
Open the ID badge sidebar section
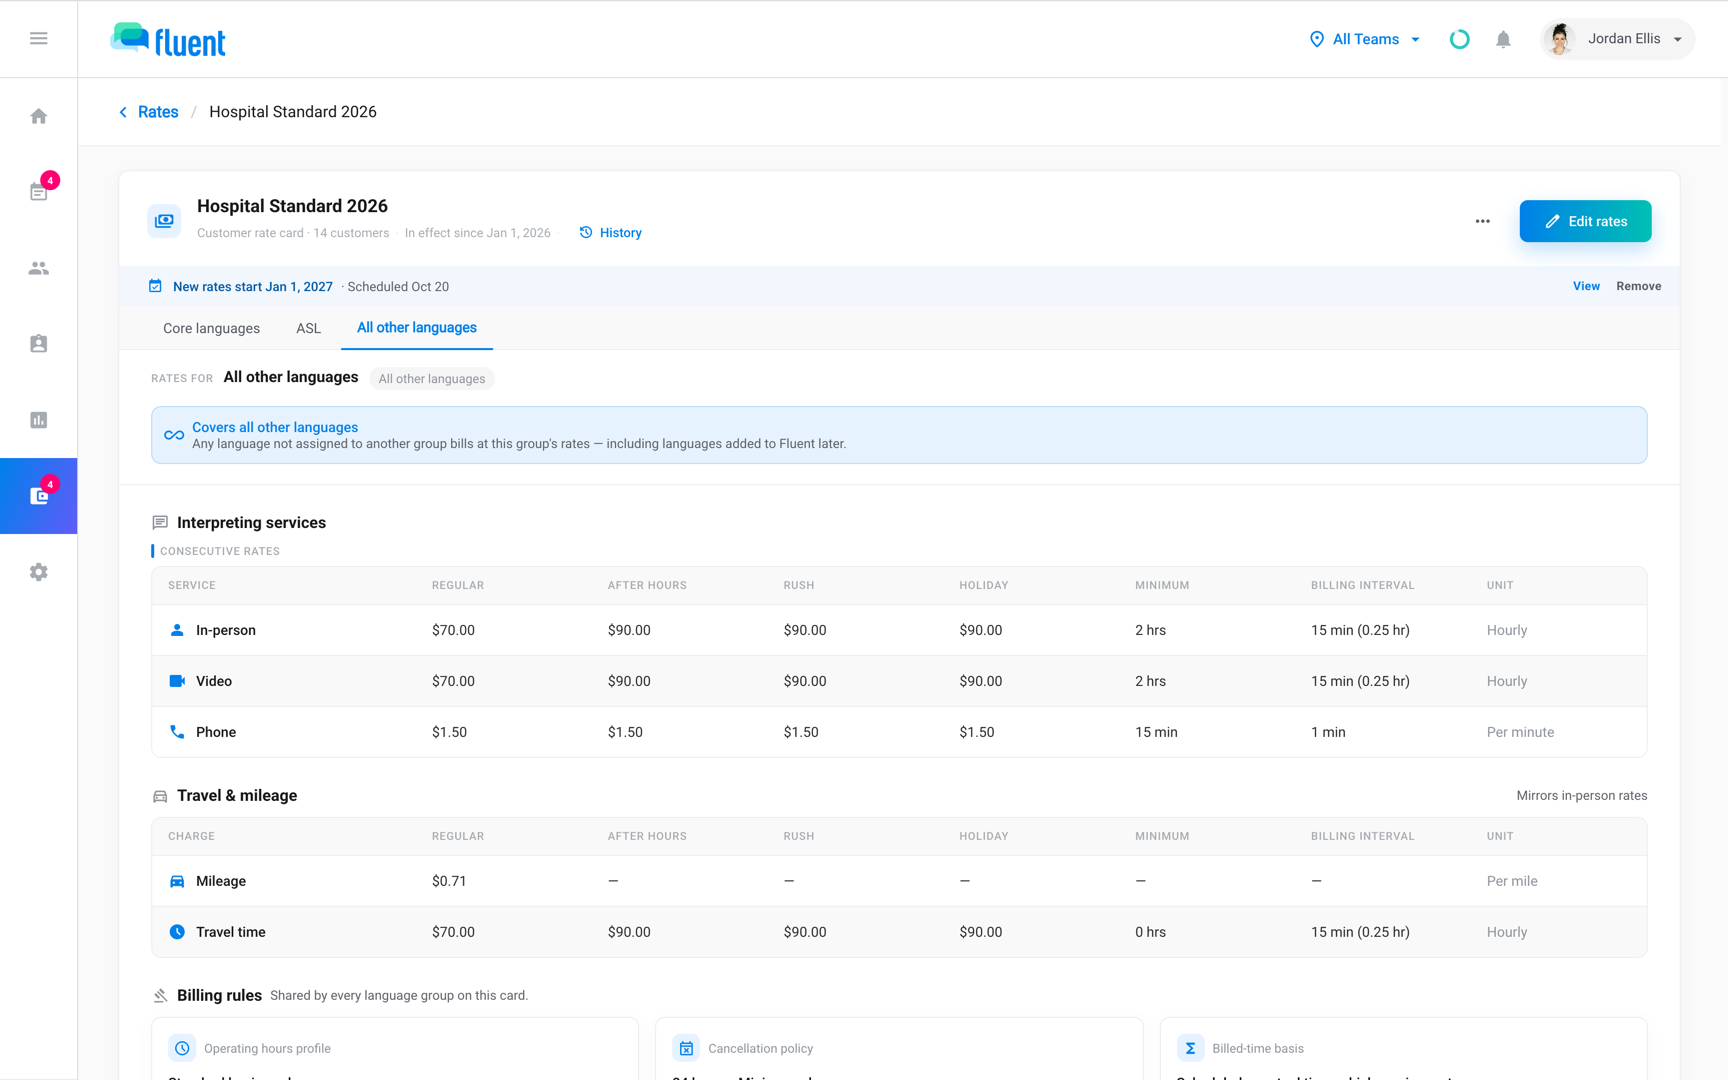coord(39,344)
